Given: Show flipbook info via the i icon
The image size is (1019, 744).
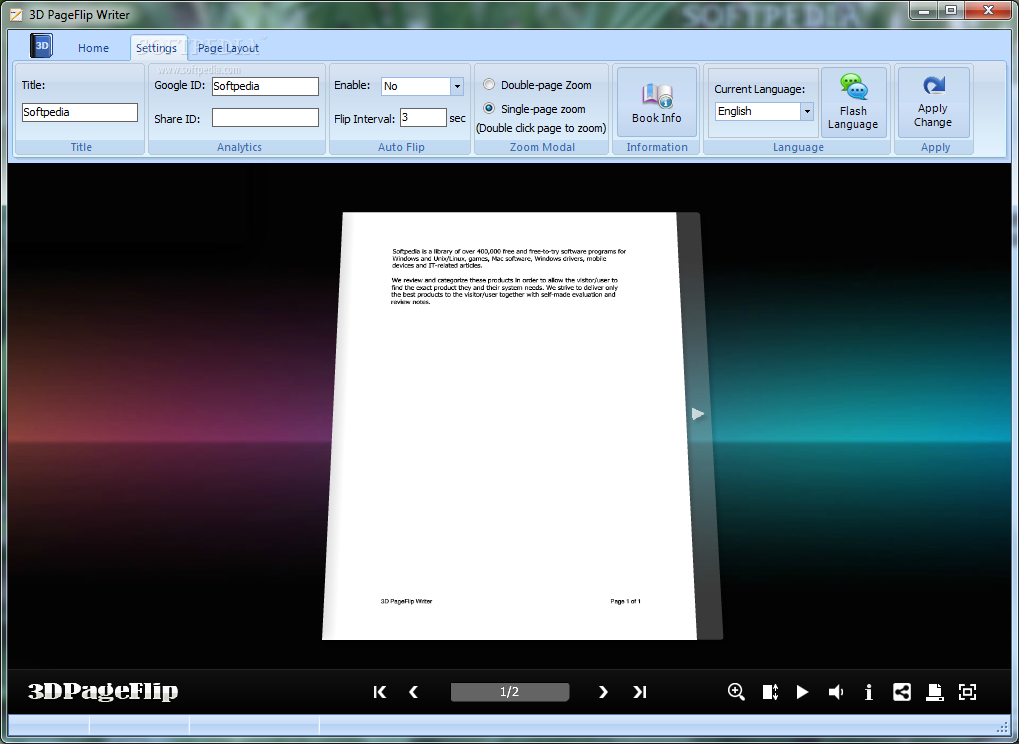Looking at the screenshot, I should (x=869, y=692).
